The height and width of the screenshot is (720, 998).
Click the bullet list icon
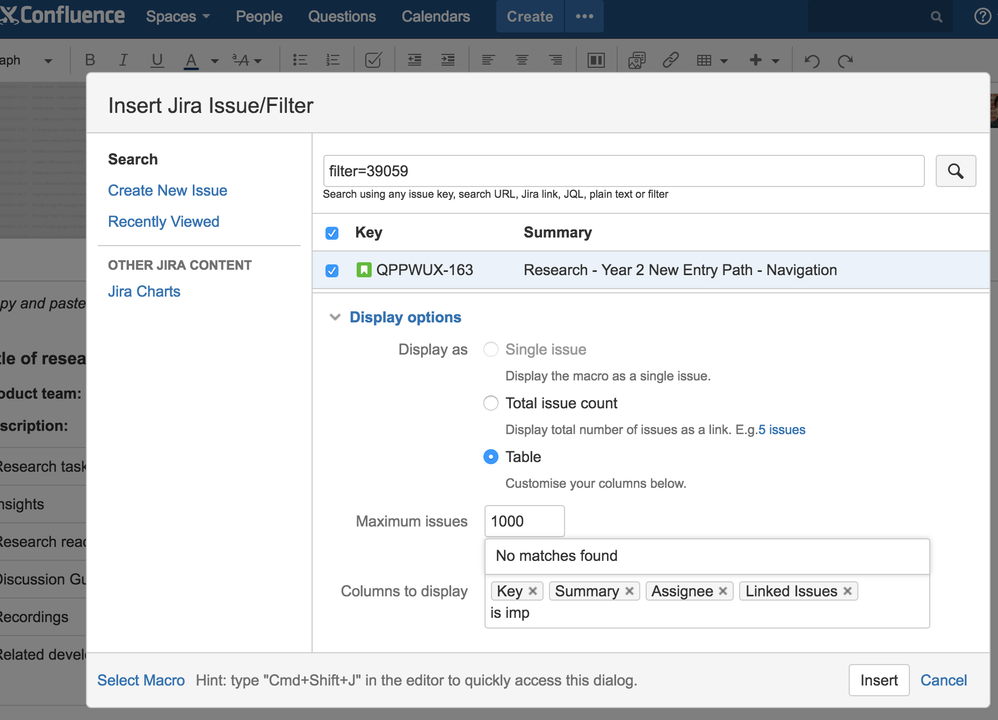point(300,60)
